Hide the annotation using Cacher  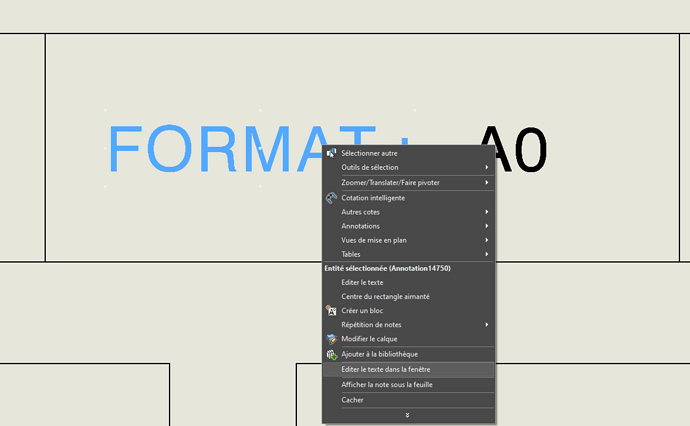[352, 400]
